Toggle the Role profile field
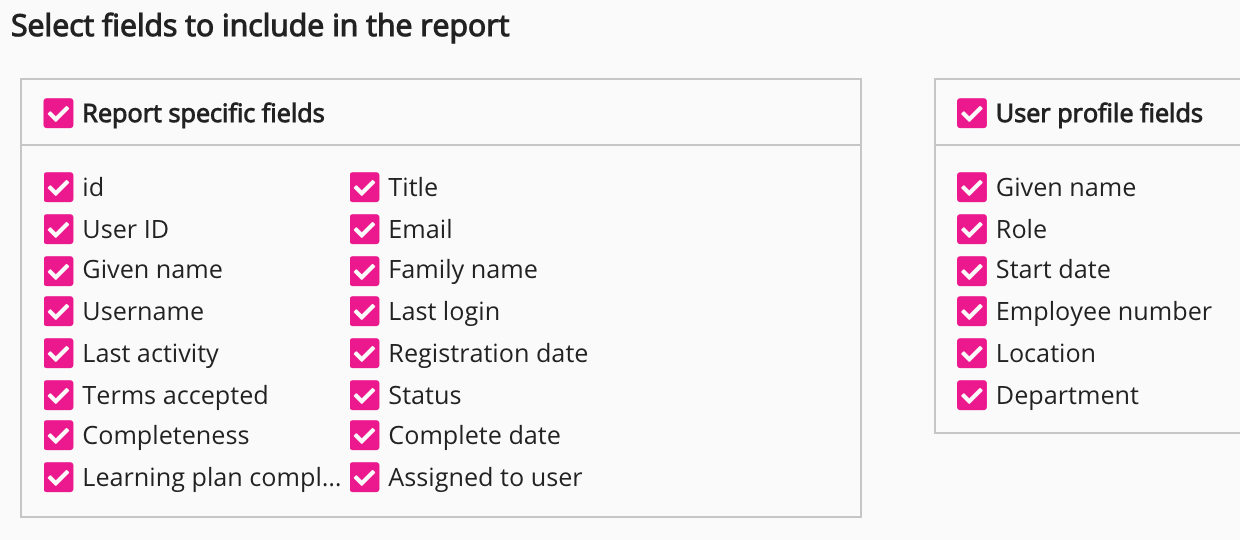Screen dimensions: 1240x540 pyautogui.click(x=972, y=229)
